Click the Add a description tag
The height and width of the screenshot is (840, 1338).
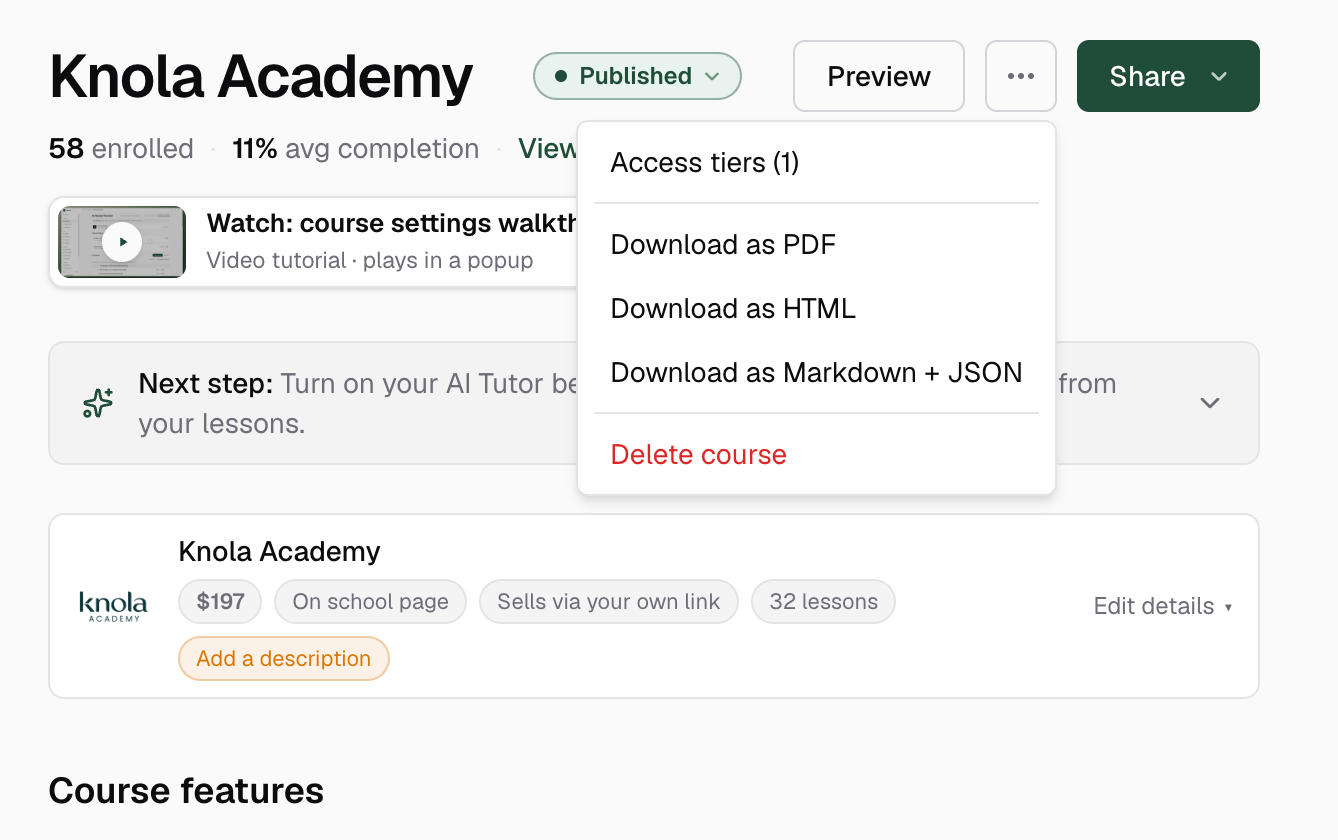click(284, 659)
